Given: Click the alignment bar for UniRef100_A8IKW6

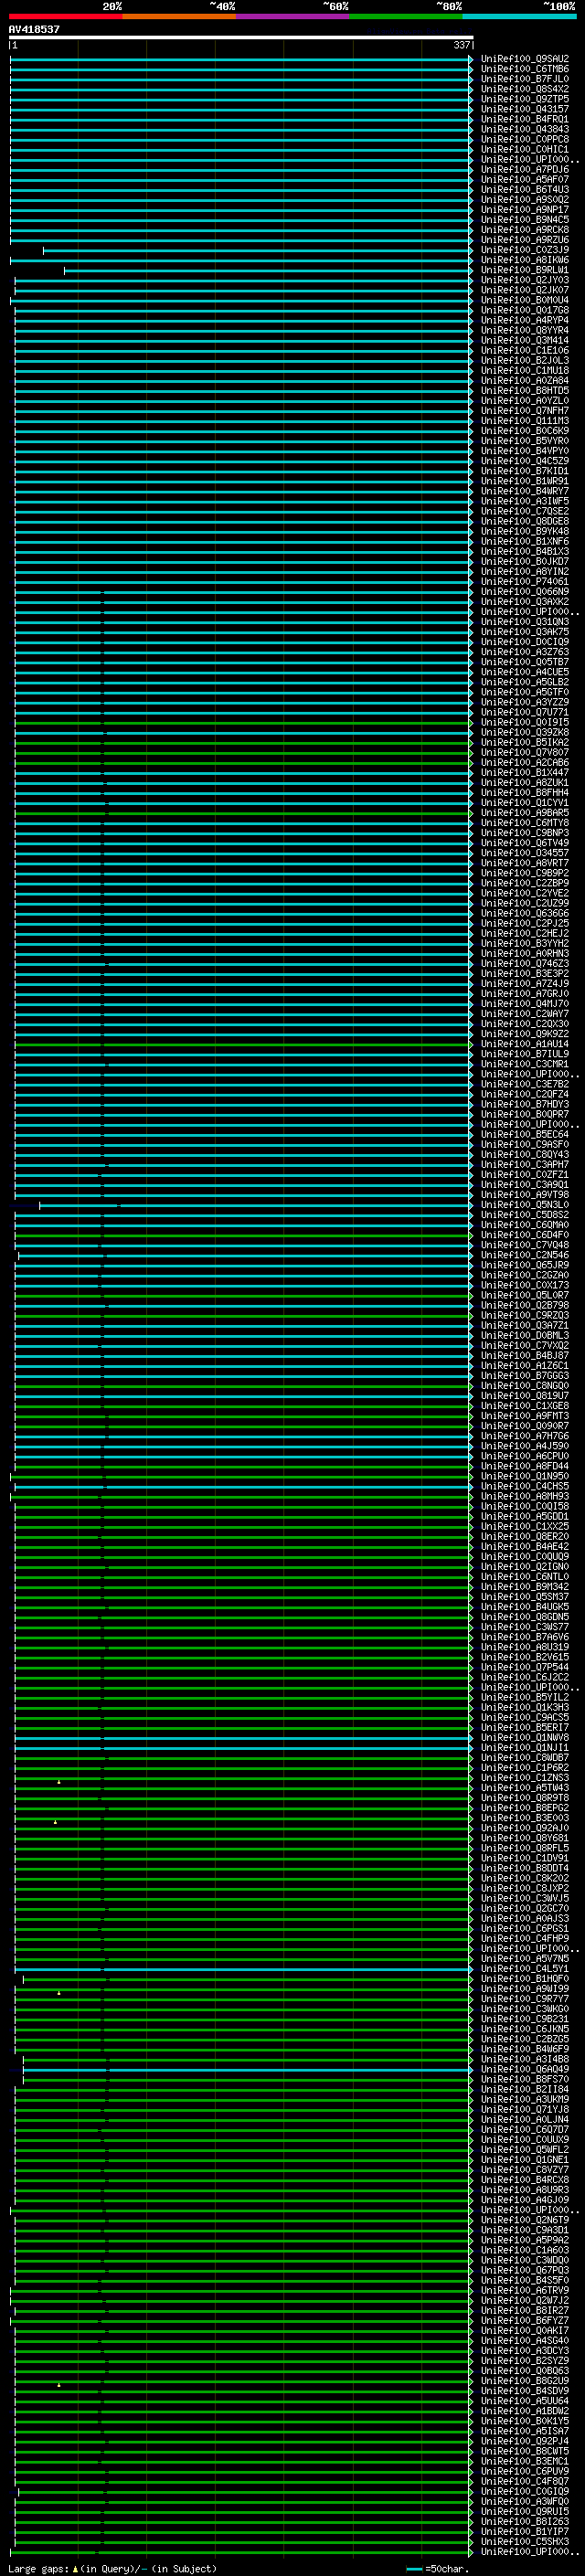Looking at the screenshot, I should [240, 260].
